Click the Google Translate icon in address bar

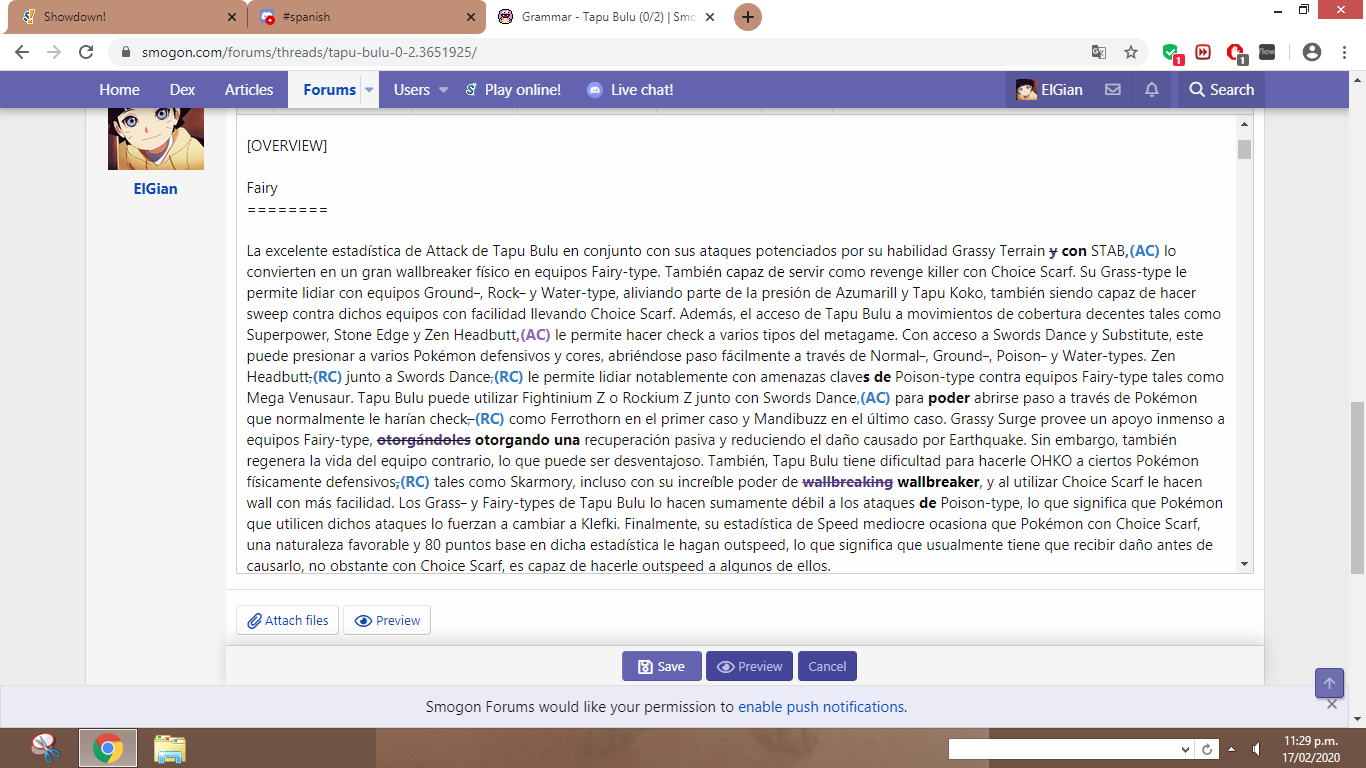click(1099, 52)
